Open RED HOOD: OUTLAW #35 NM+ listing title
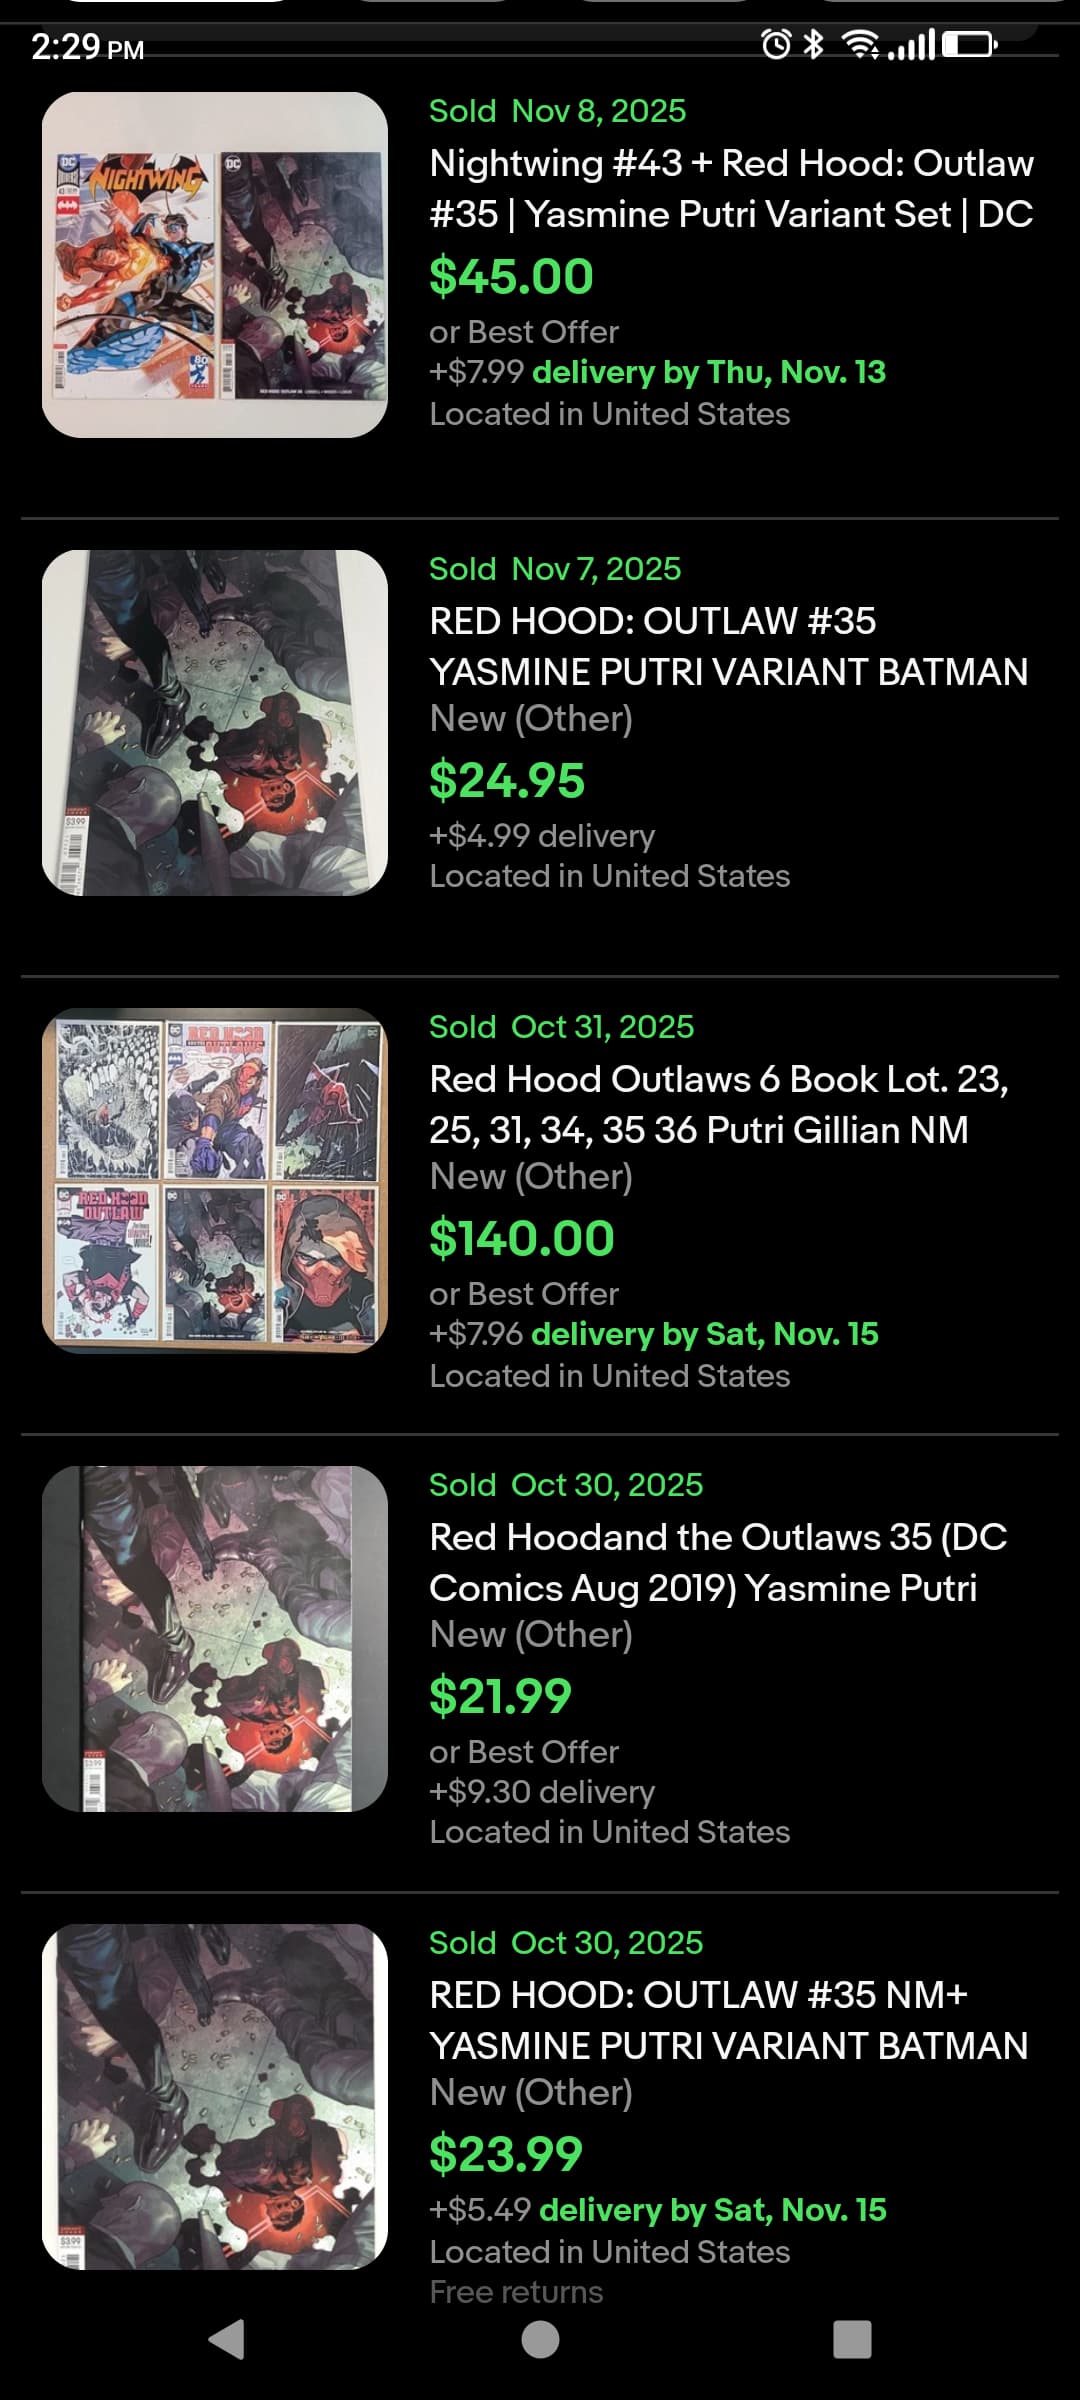Image resolution: width=1080 pixels, height=2400 pixels. pyautogui.click(x=728, y=2020)
